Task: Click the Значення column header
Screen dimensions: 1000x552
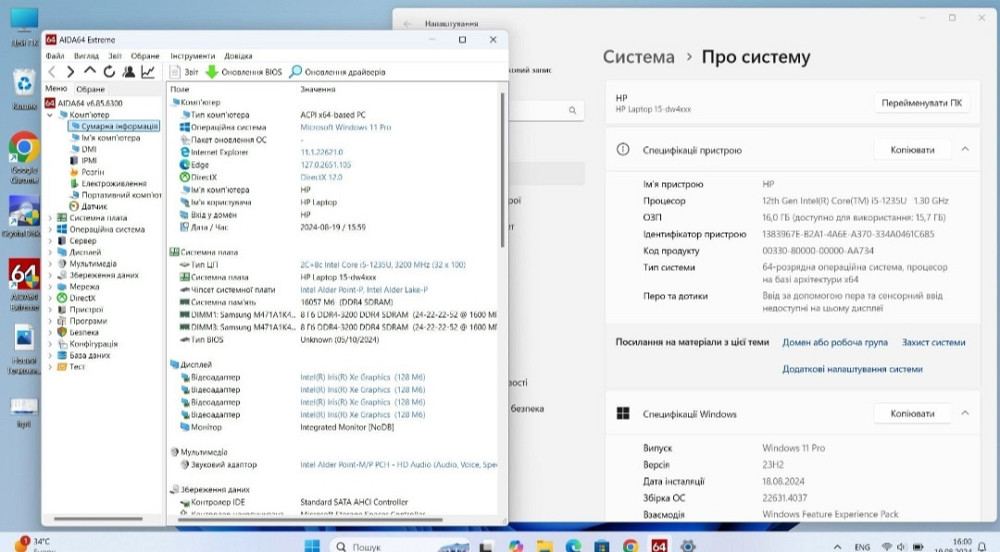Action: 318,89
